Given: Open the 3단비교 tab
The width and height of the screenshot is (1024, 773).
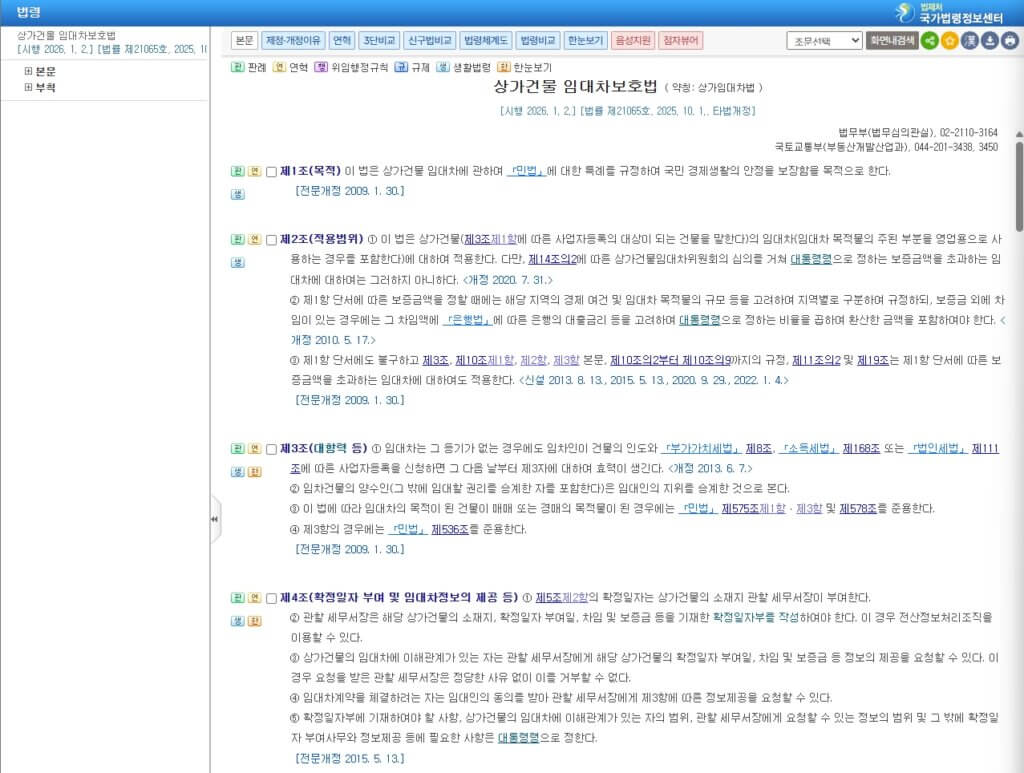Looking at the screenshot, I should click(379, 41).
